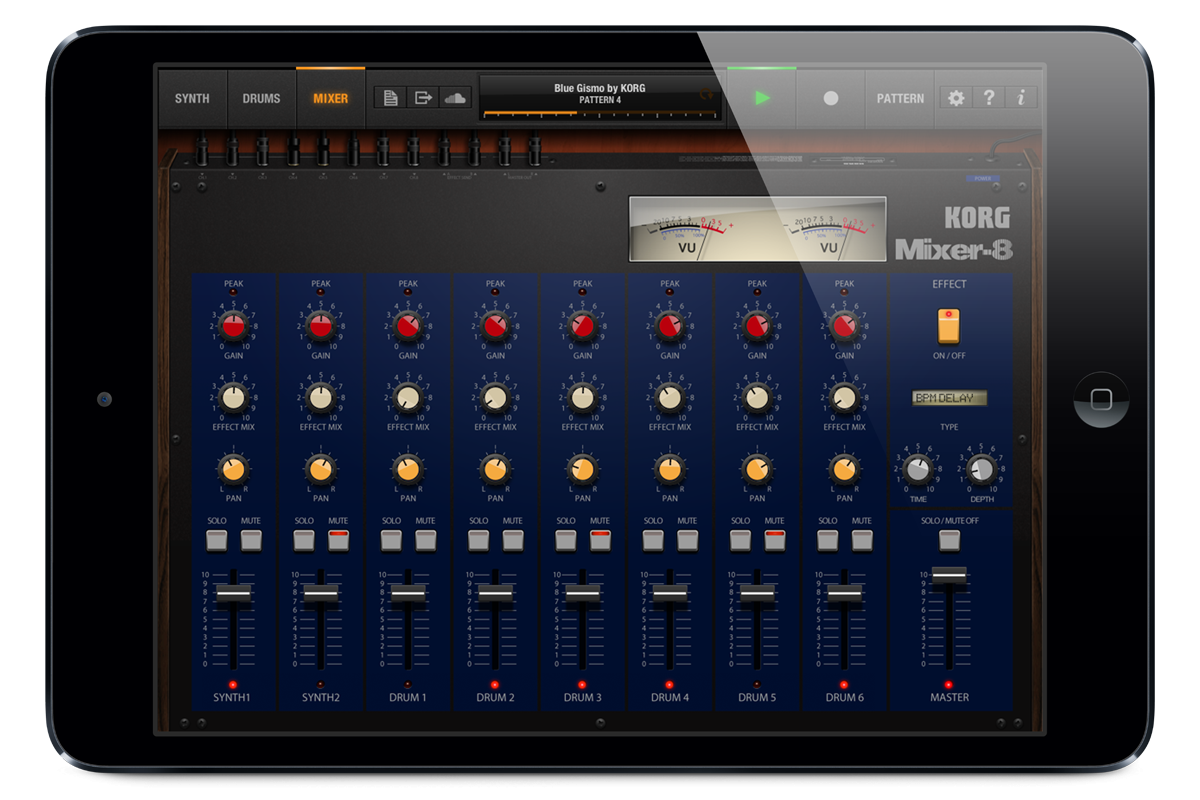Image resolution: width=1200 pixels, height=800 pixels.
Task: Solo the SYNTH2 channel
Action: tap(303, 540)
